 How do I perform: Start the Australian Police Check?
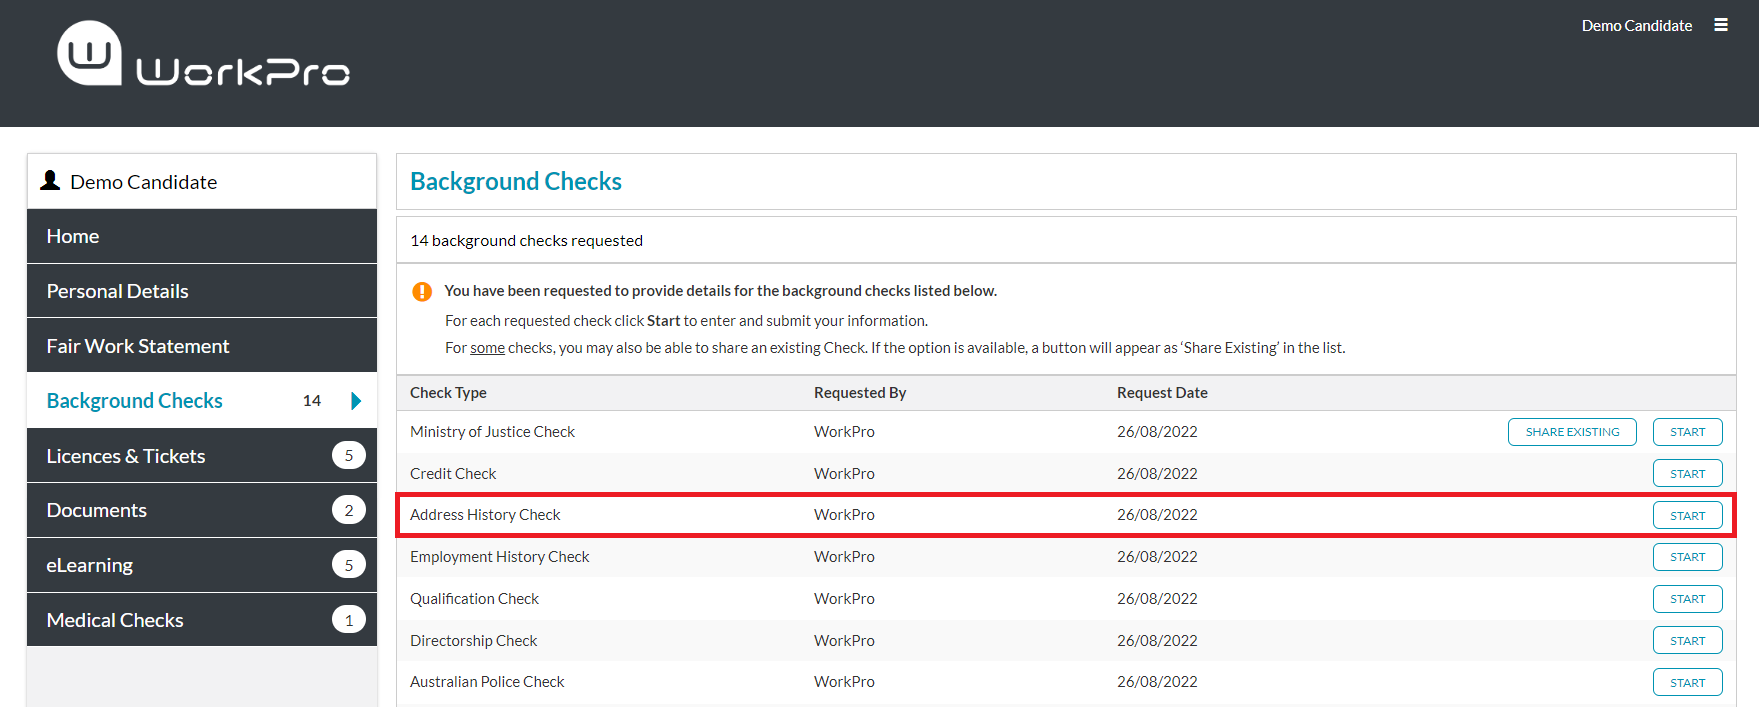pos(1688,683)
